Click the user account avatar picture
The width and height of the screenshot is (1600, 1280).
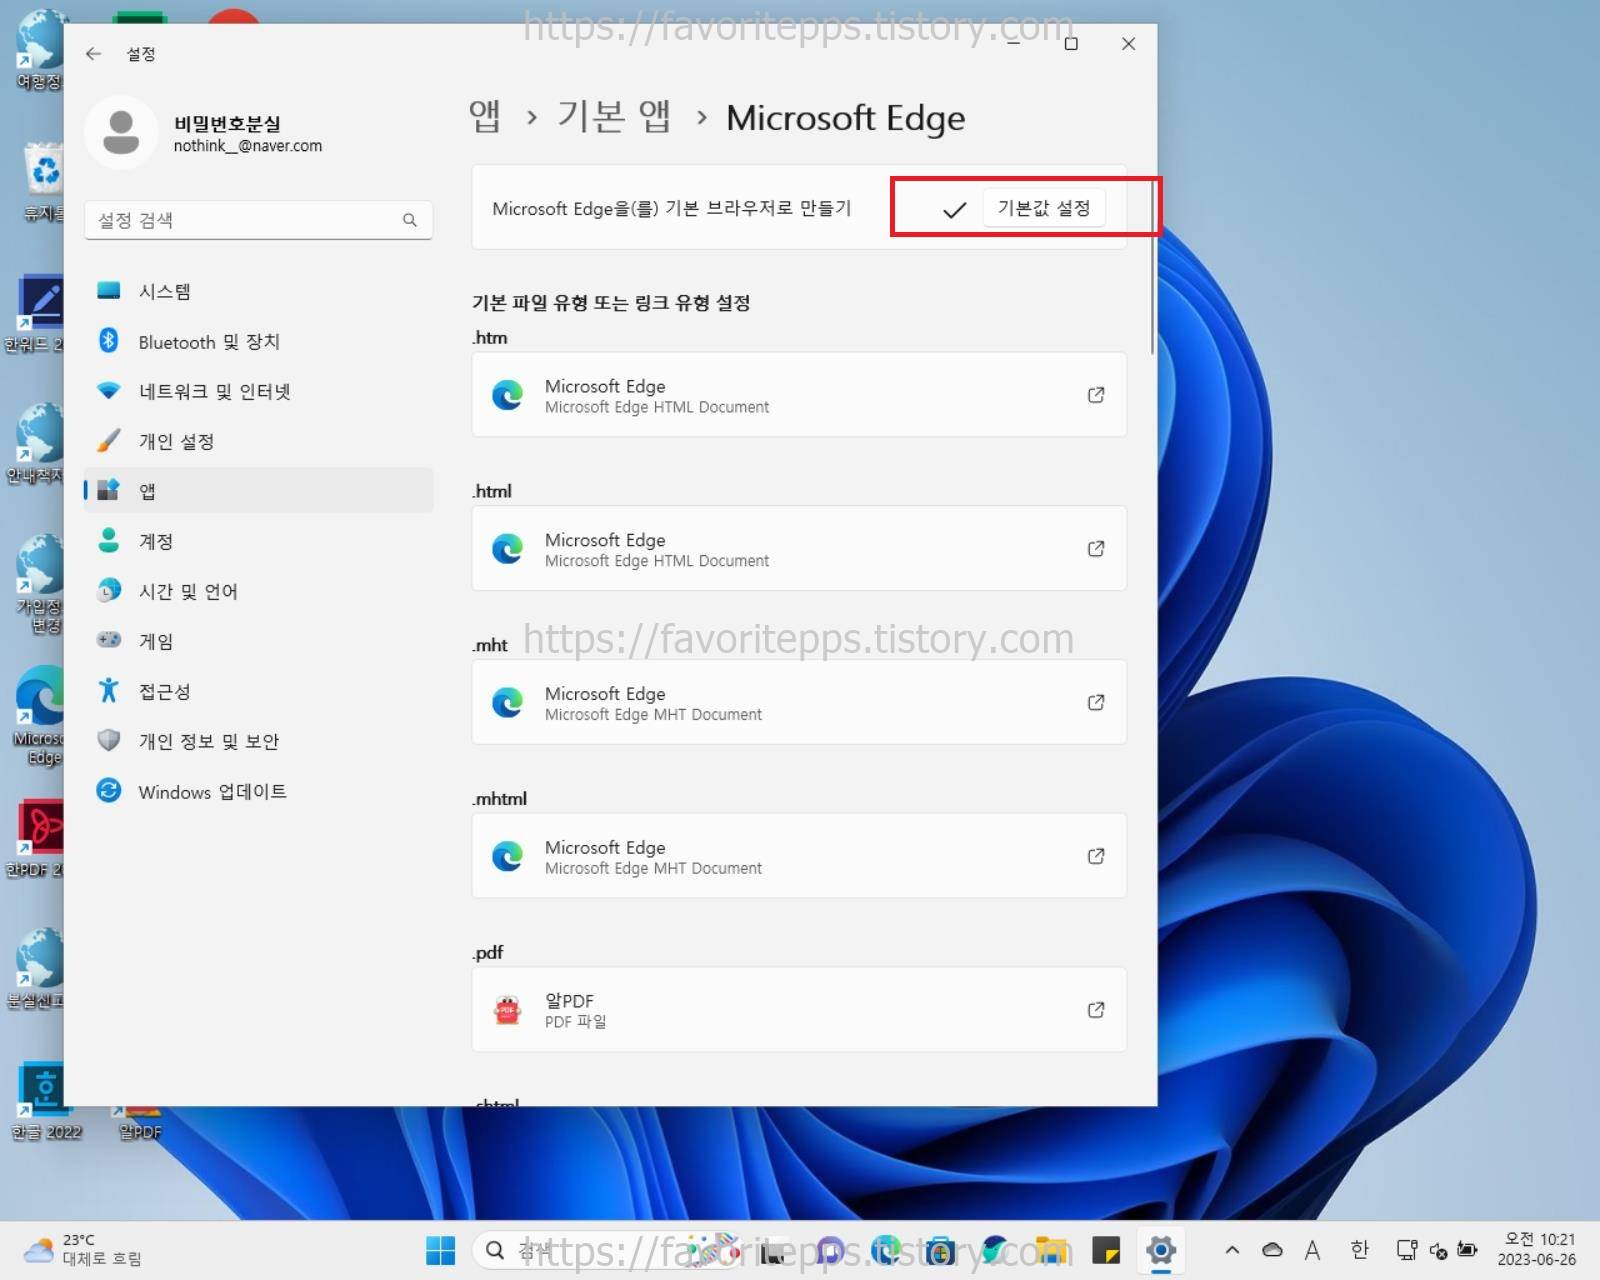coord(121,133)
